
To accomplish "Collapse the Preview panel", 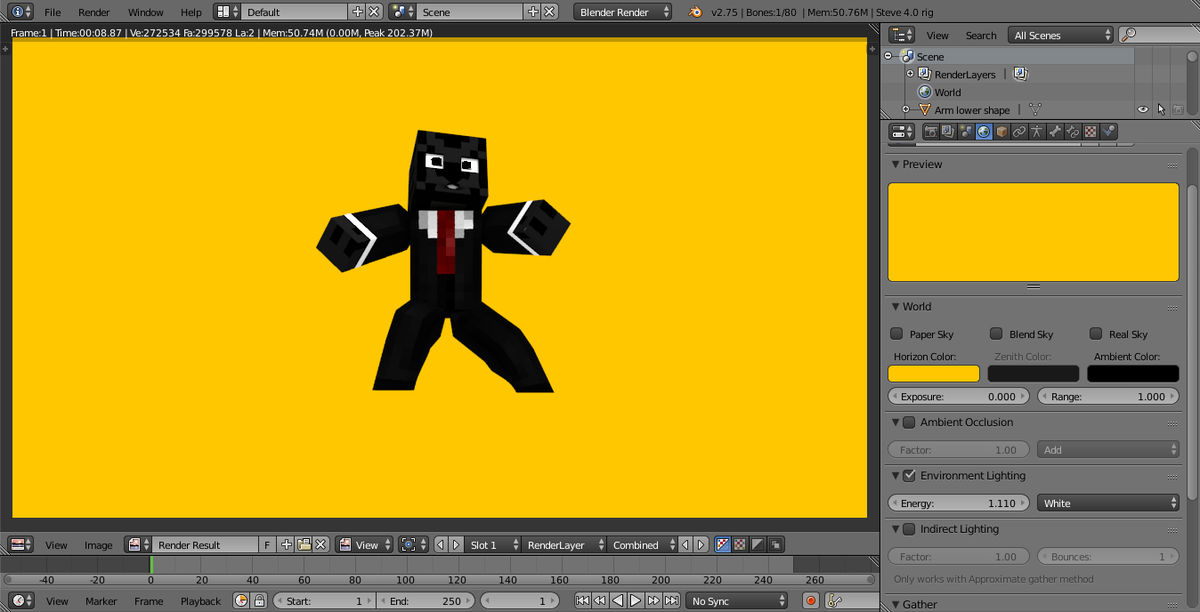I will (x=895, y=164).
